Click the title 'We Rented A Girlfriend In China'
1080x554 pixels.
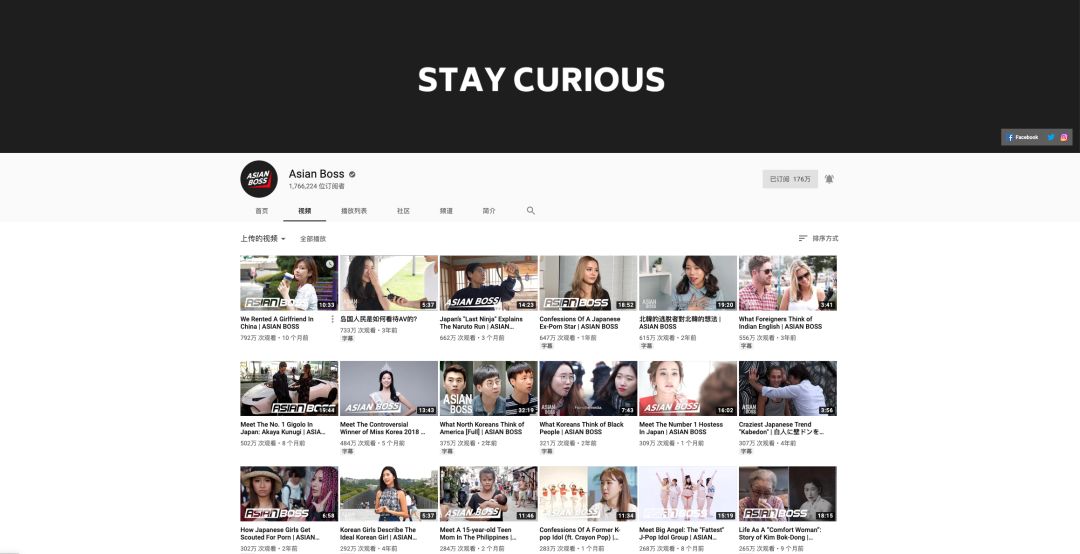point(277,322)
